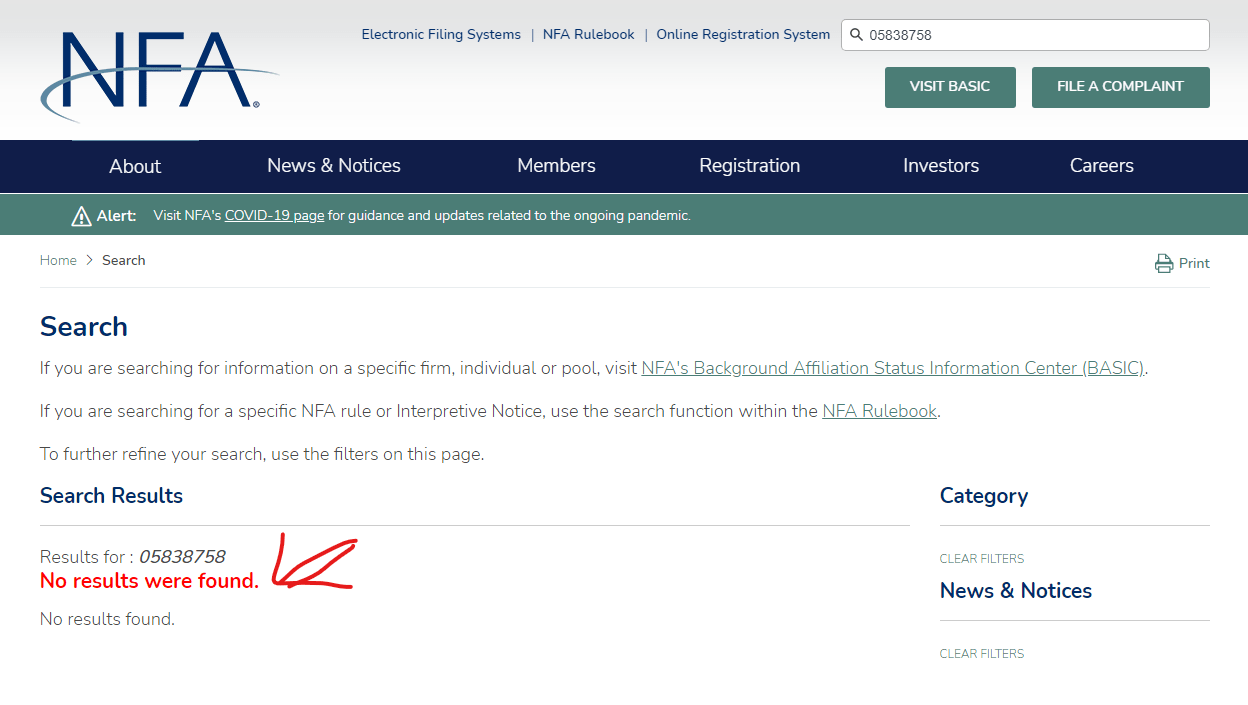
Task: Go to Home breadcrumb
Action: coord(58,260)
